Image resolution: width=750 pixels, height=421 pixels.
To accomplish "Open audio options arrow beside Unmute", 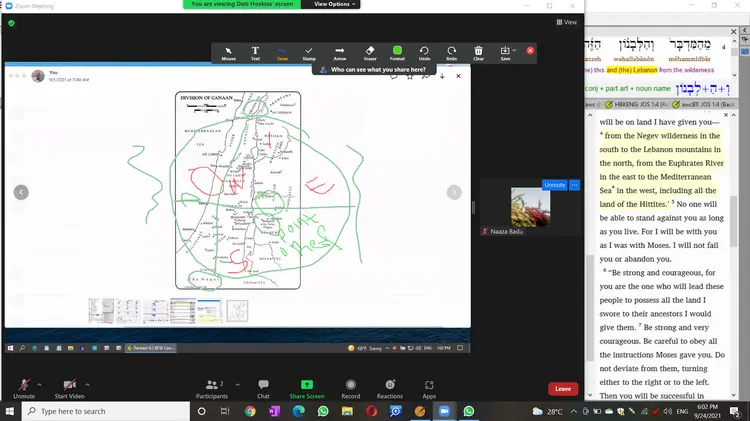I will coord(40,383).
